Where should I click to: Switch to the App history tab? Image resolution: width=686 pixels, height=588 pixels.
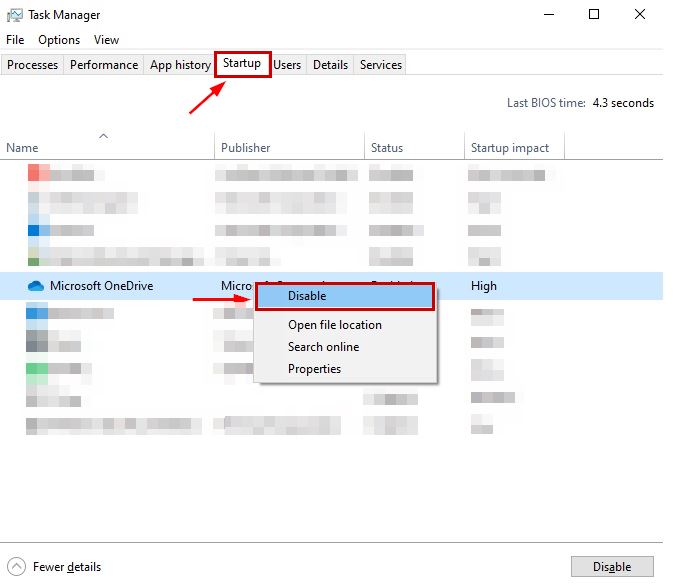[x=180, y=65]
